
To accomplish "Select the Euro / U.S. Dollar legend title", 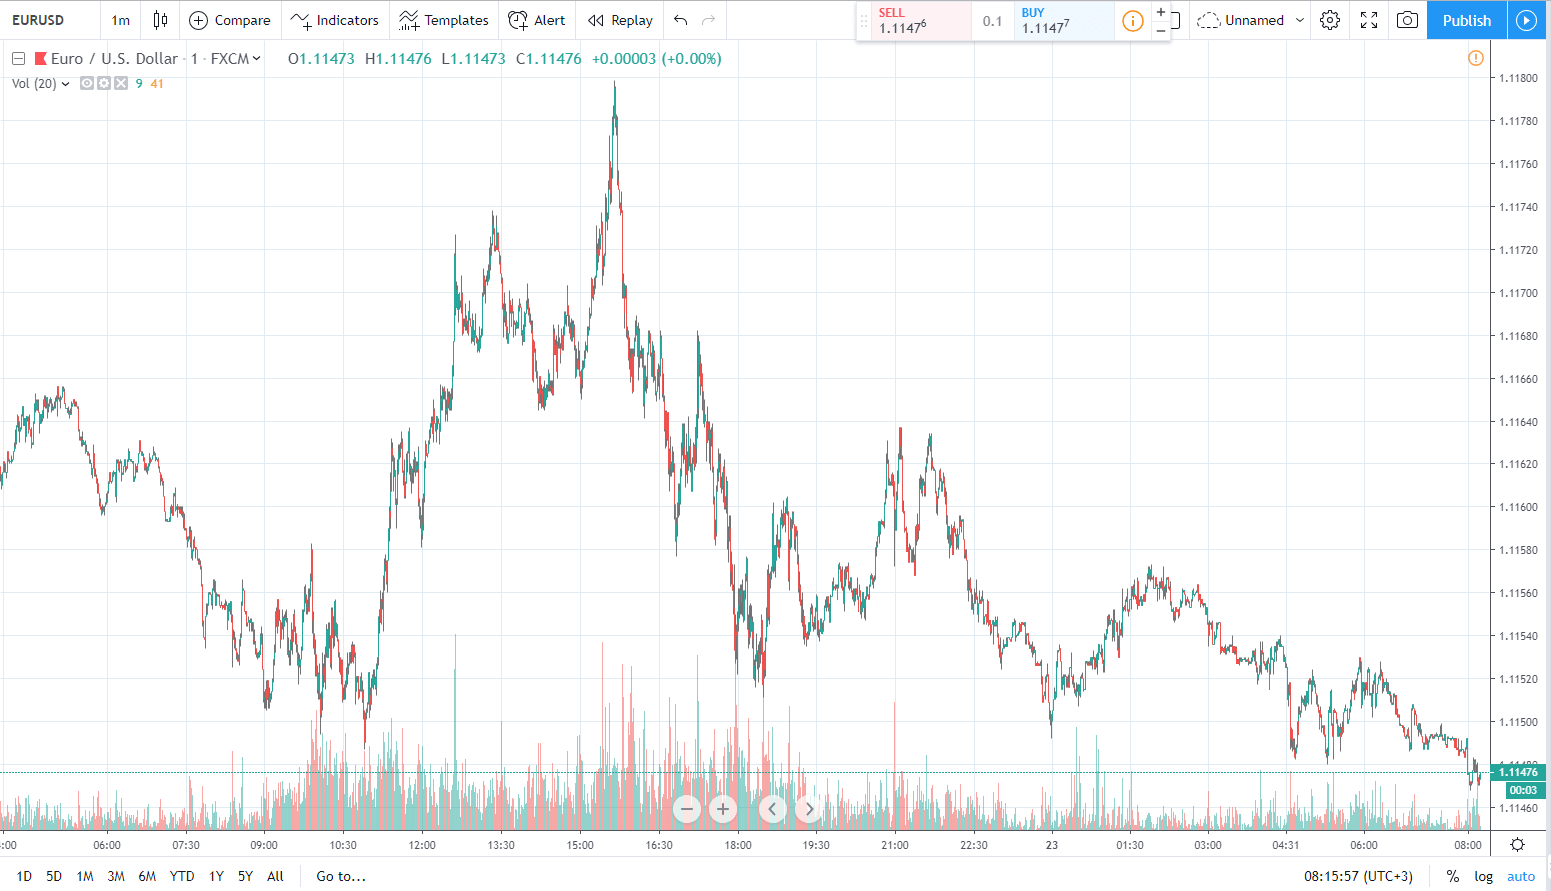I will 114,59.
